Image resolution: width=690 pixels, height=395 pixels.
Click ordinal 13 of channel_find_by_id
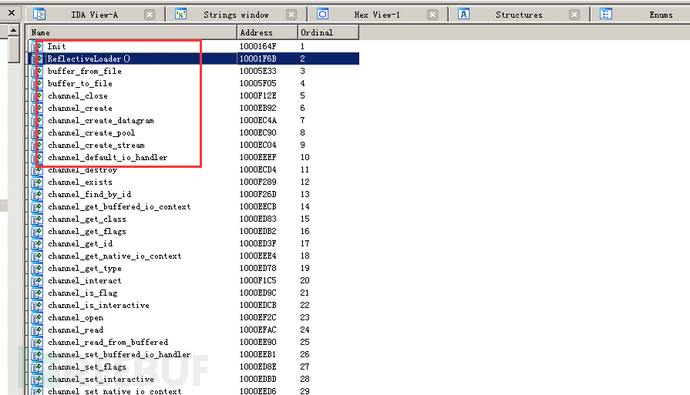pyautogui.click(x=305, y=194)
